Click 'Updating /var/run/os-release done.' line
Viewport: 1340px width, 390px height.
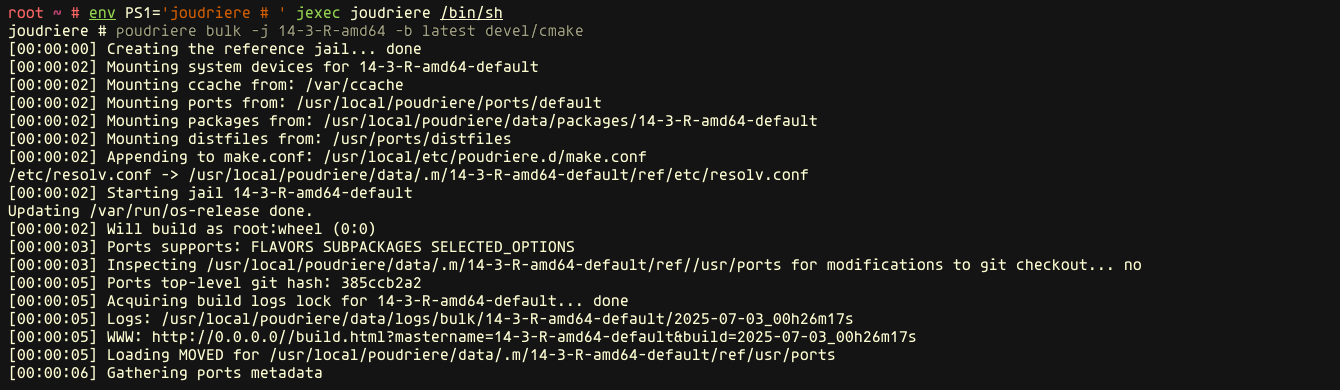tap(160, 210)
